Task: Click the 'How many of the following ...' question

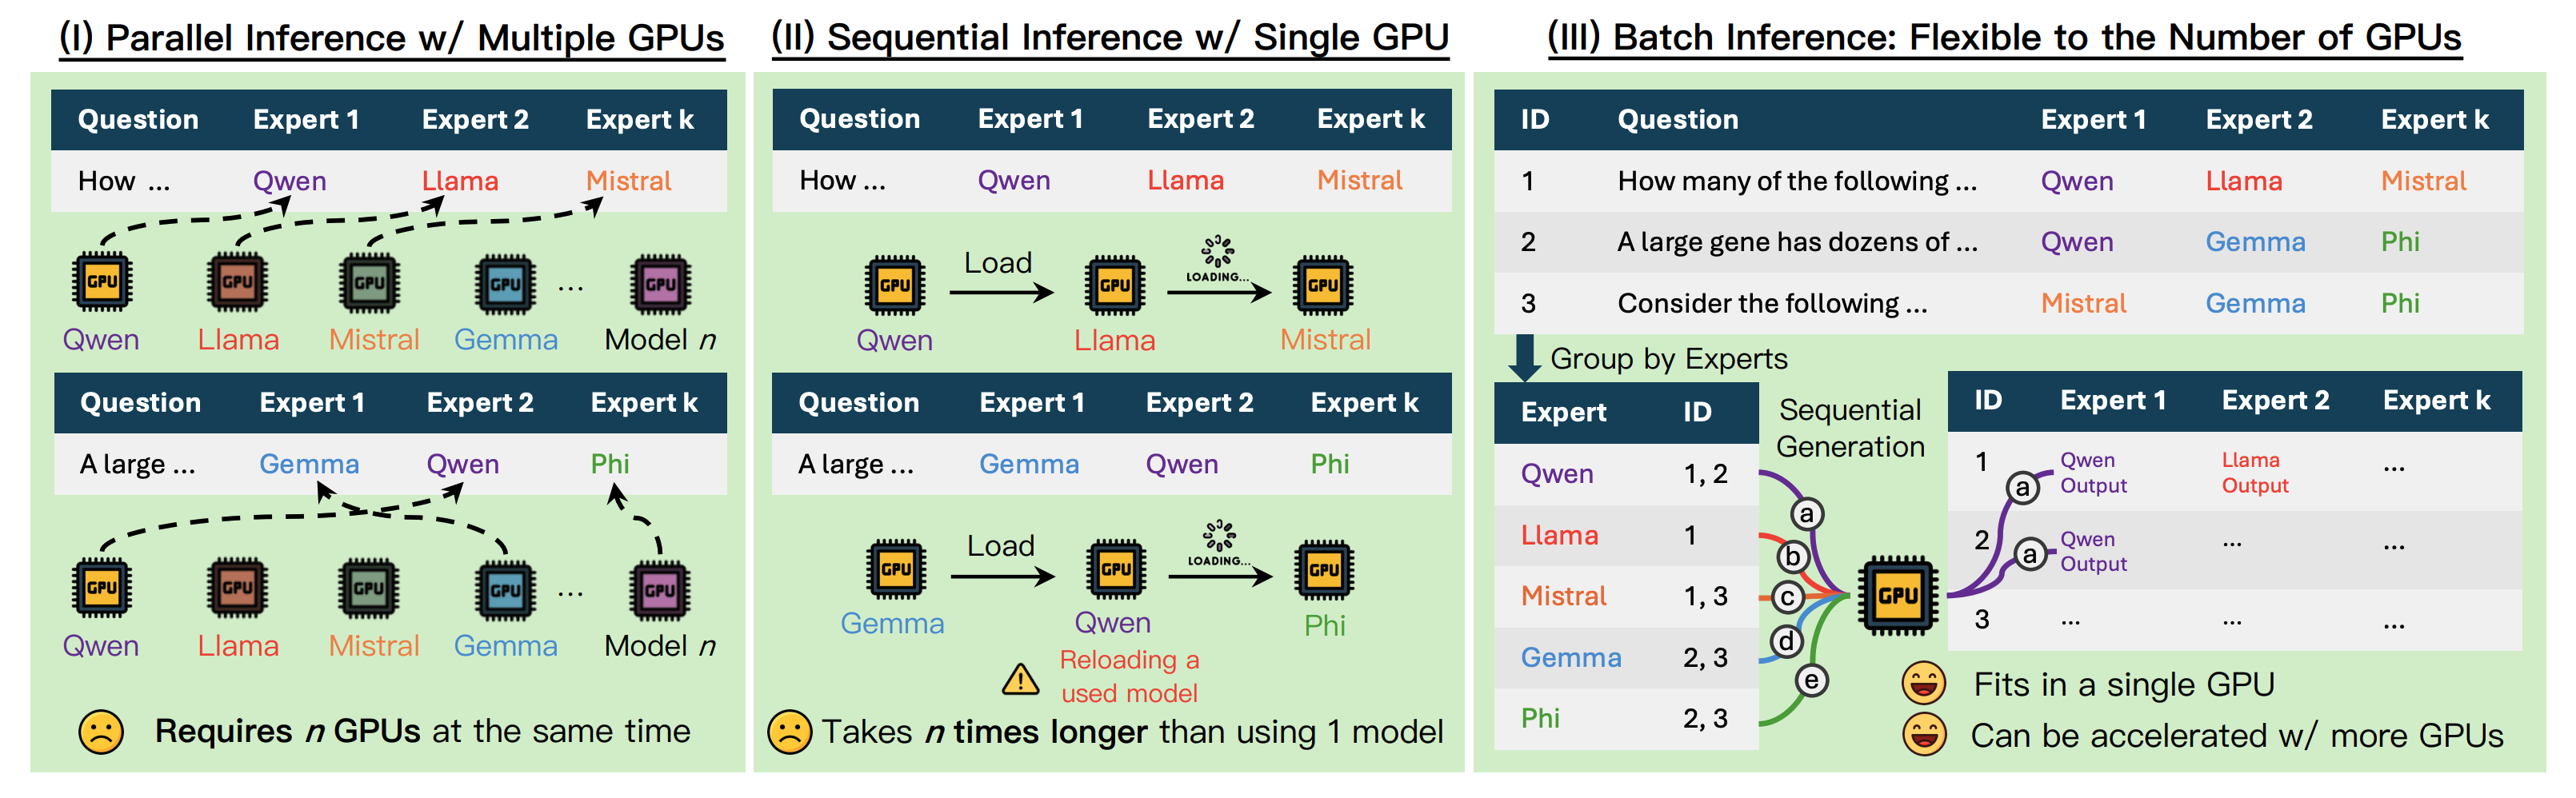Action: [x=1797, y=181]
